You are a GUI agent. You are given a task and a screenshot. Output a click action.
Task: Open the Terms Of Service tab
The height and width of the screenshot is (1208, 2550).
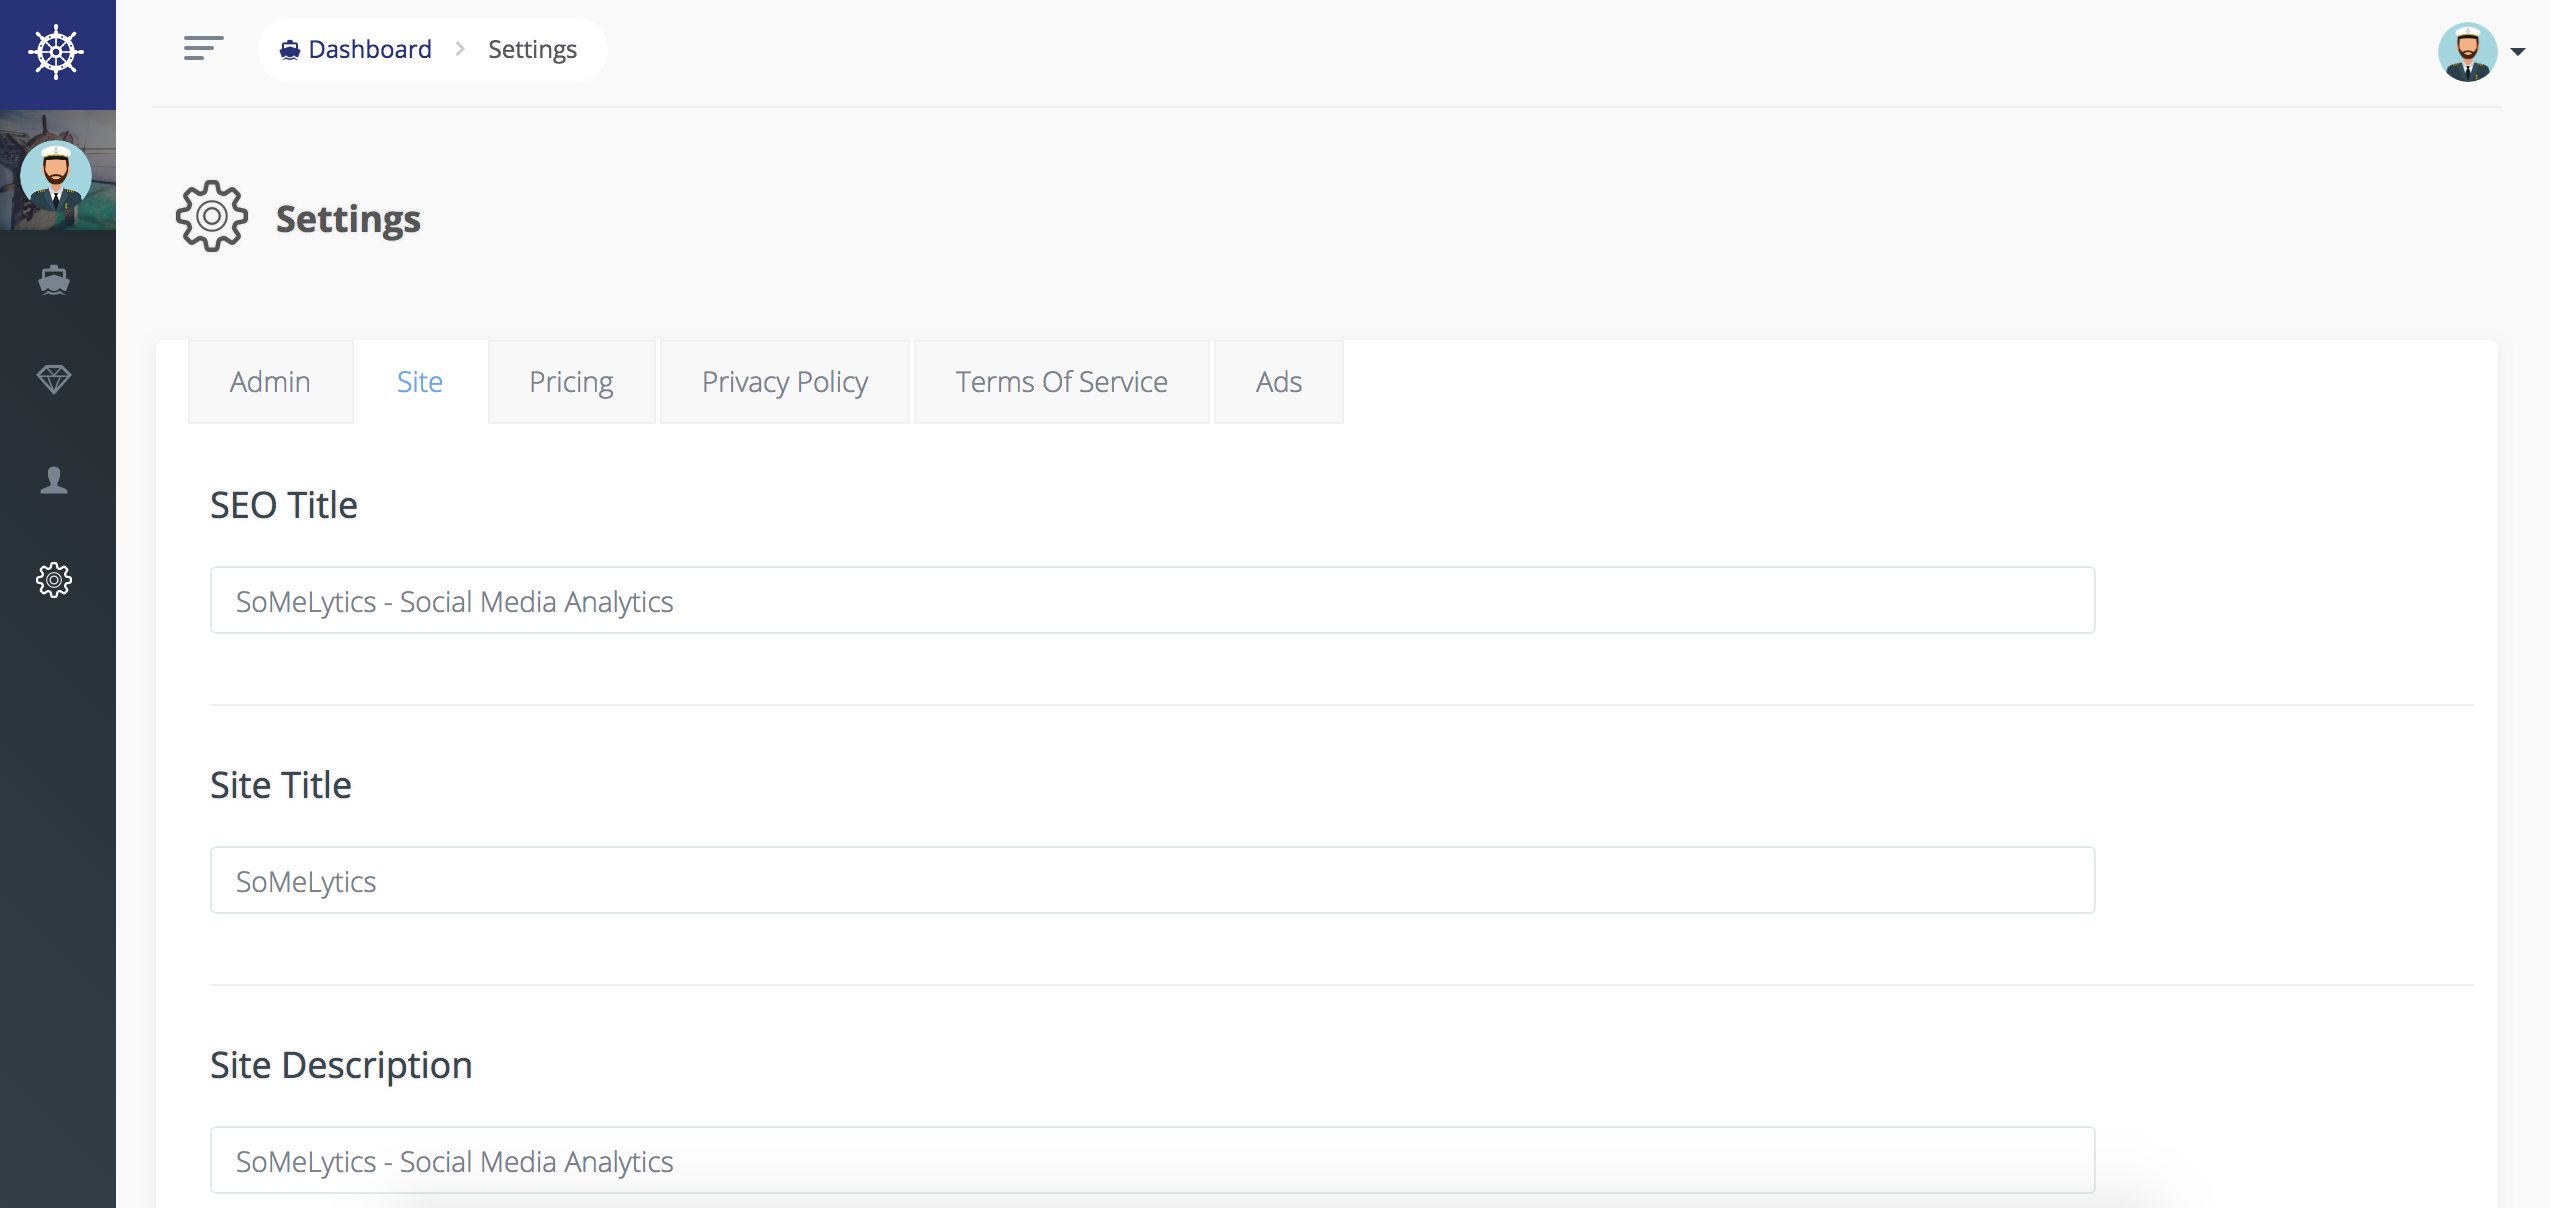[x=1061, y=382]
